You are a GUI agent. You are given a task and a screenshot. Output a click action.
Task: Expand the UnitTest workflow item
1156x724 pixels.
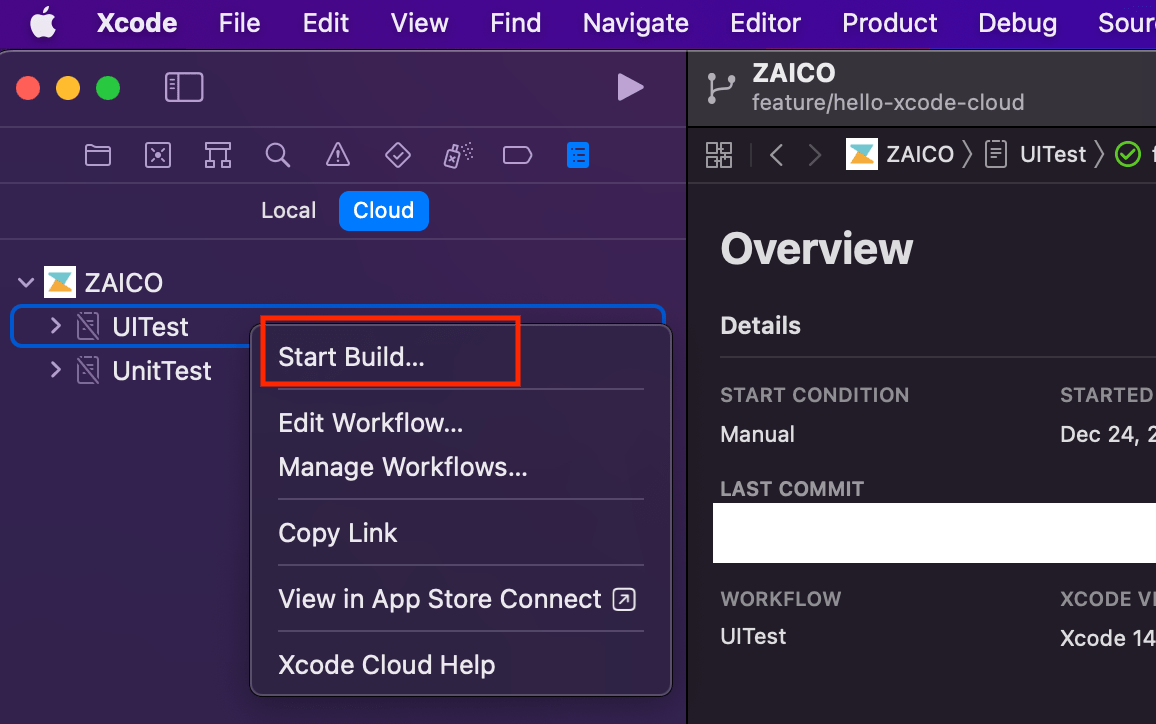pos(55,370)
